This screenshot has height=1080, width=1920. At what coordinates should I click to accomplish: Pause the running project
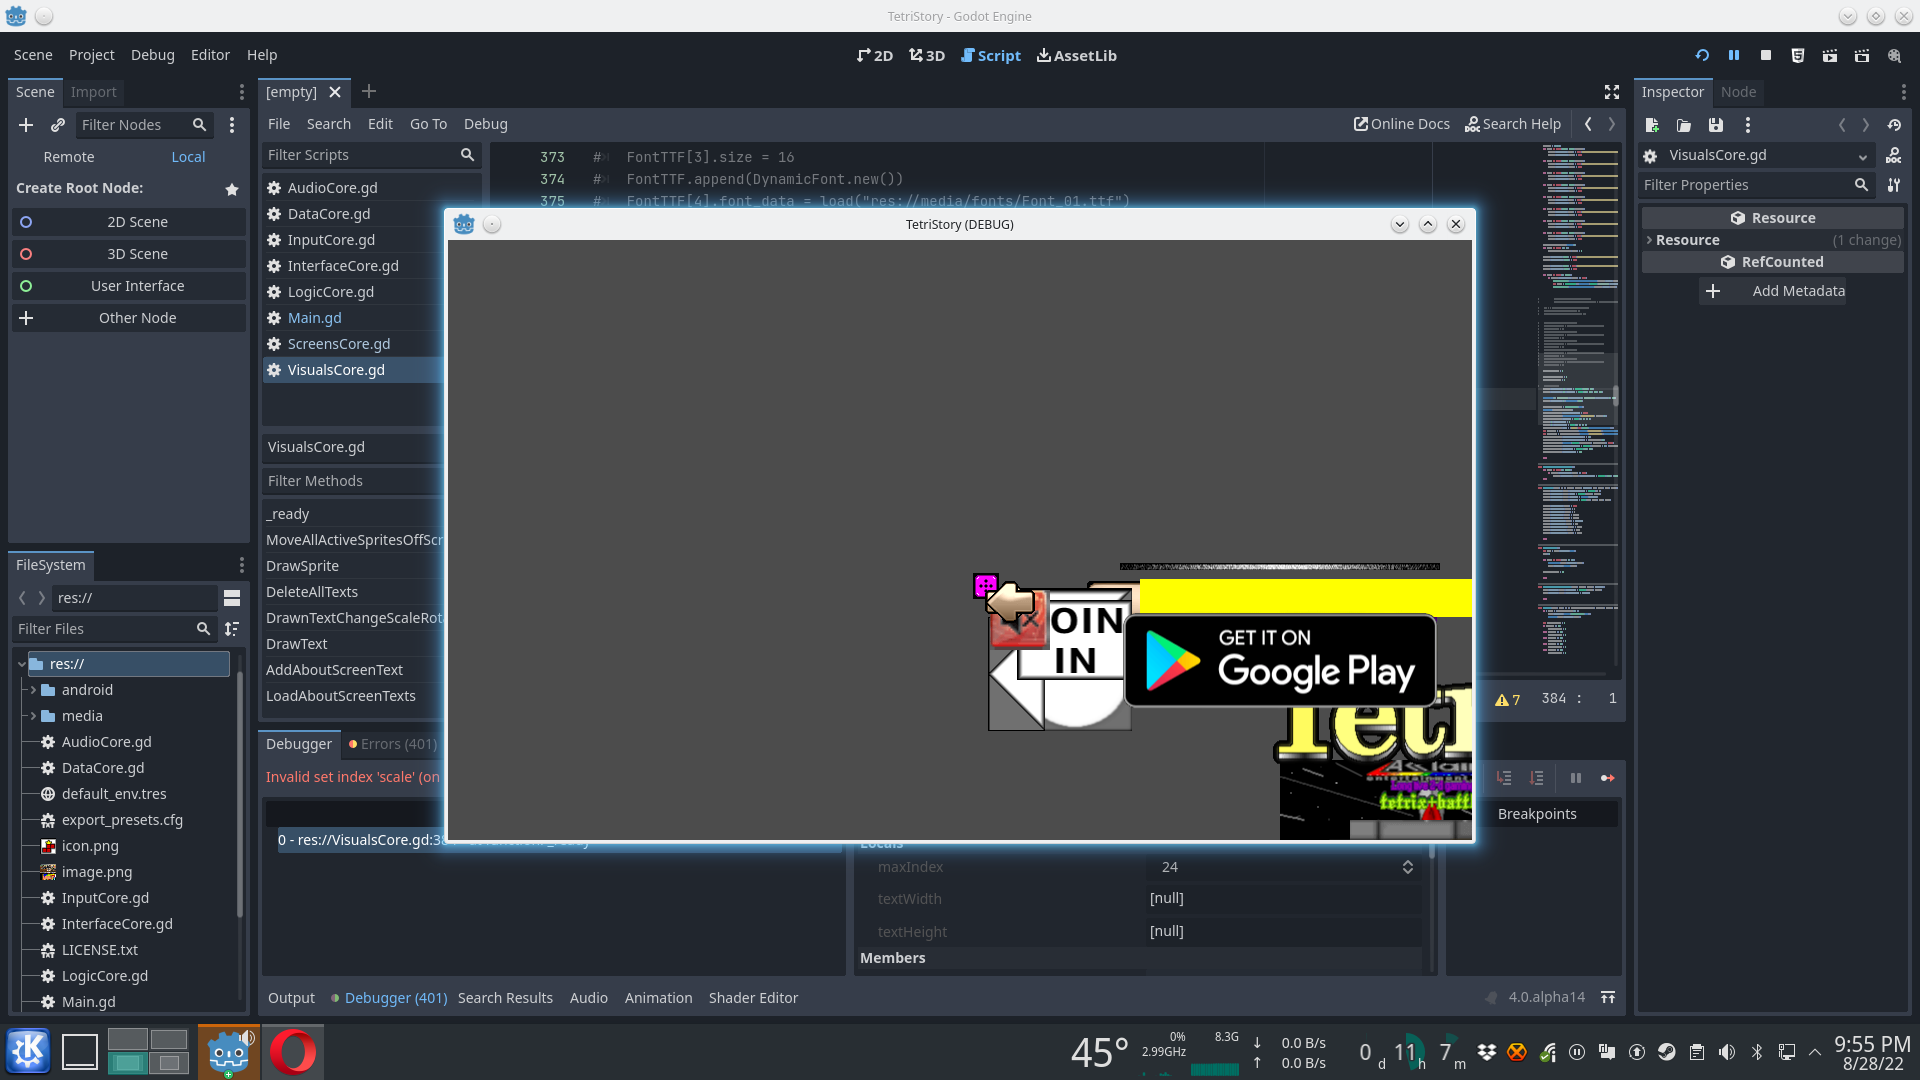click(x=1734, y=55)
